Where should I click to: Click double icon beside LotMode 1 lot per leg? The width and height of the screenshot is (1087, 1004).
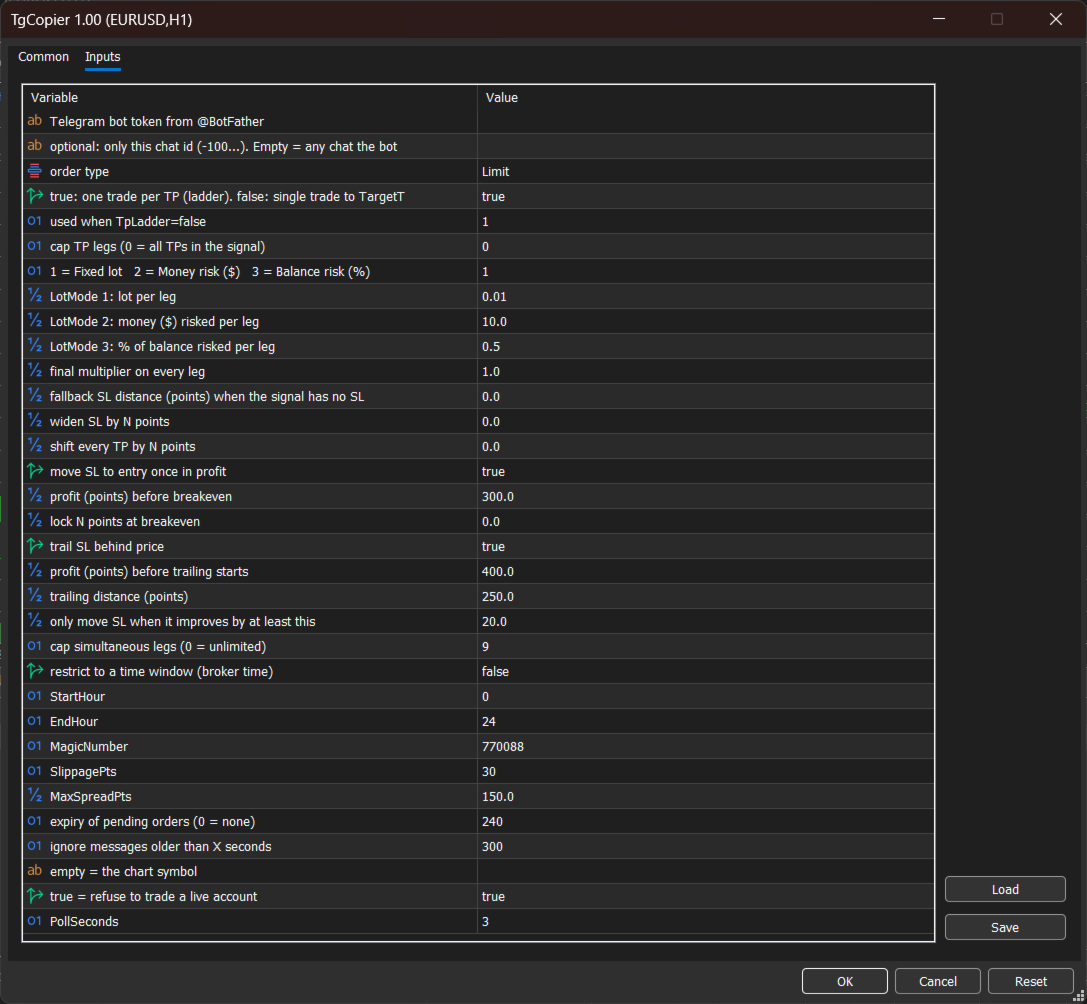(35, 296)
